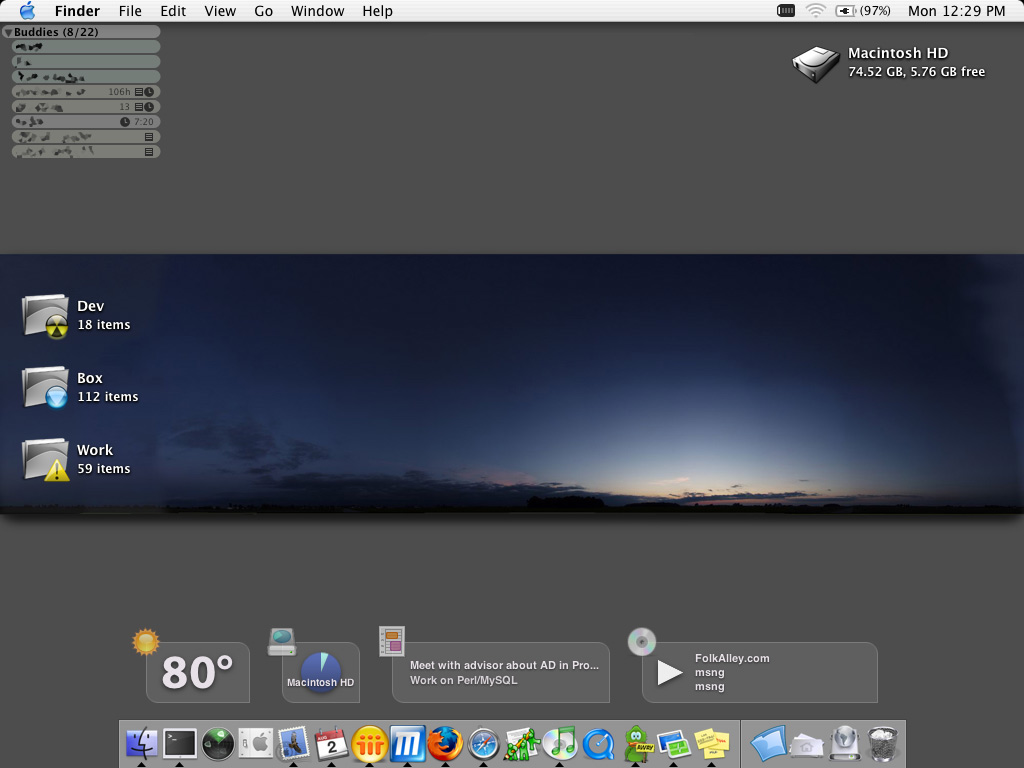The width and height of the screenshot is (1024, 768).
Task: Select the Dev folder on the desktop
Action: point(46,316)
